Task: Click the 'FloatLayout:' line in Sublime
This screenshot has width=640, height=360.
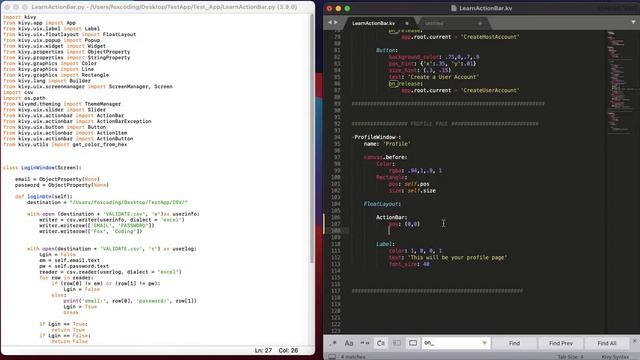Action: [382, 204]
